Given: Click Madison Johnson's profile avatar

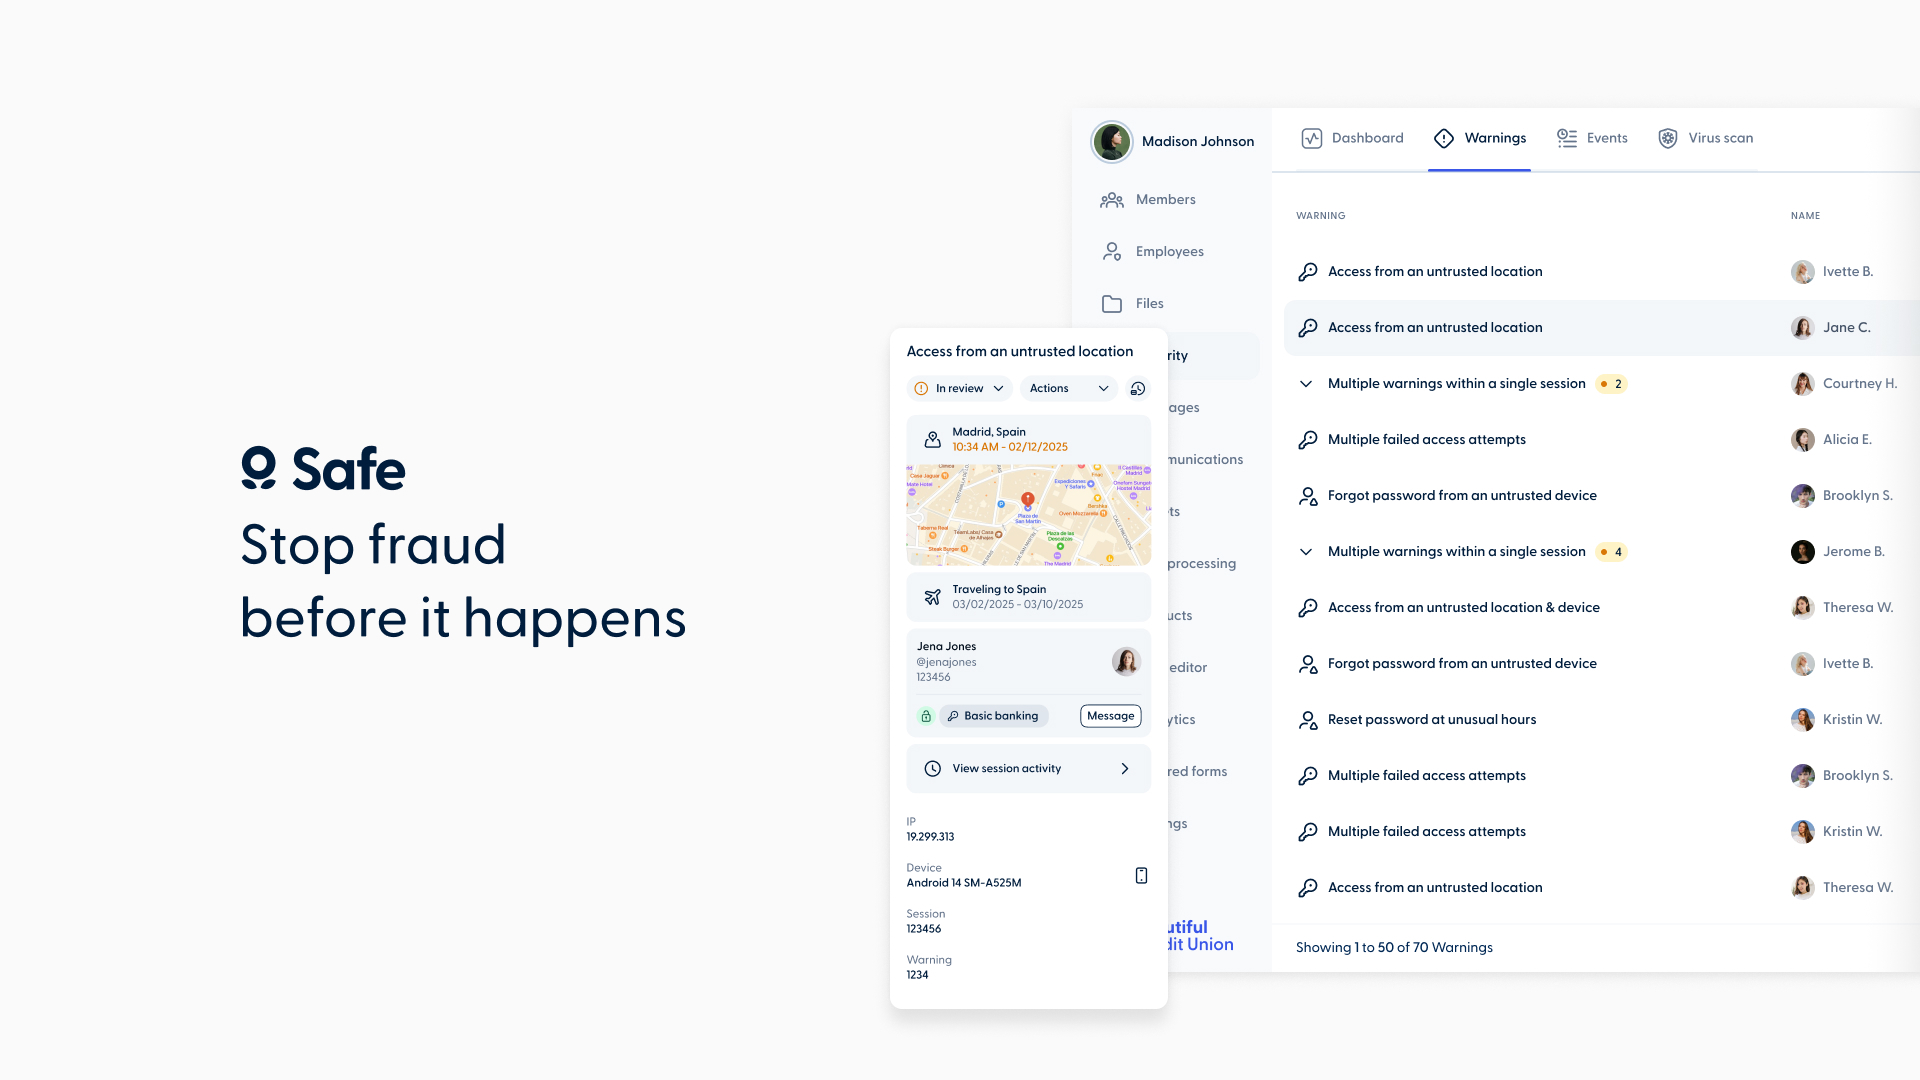Looking at the screenshot, I should point(1111,142).
